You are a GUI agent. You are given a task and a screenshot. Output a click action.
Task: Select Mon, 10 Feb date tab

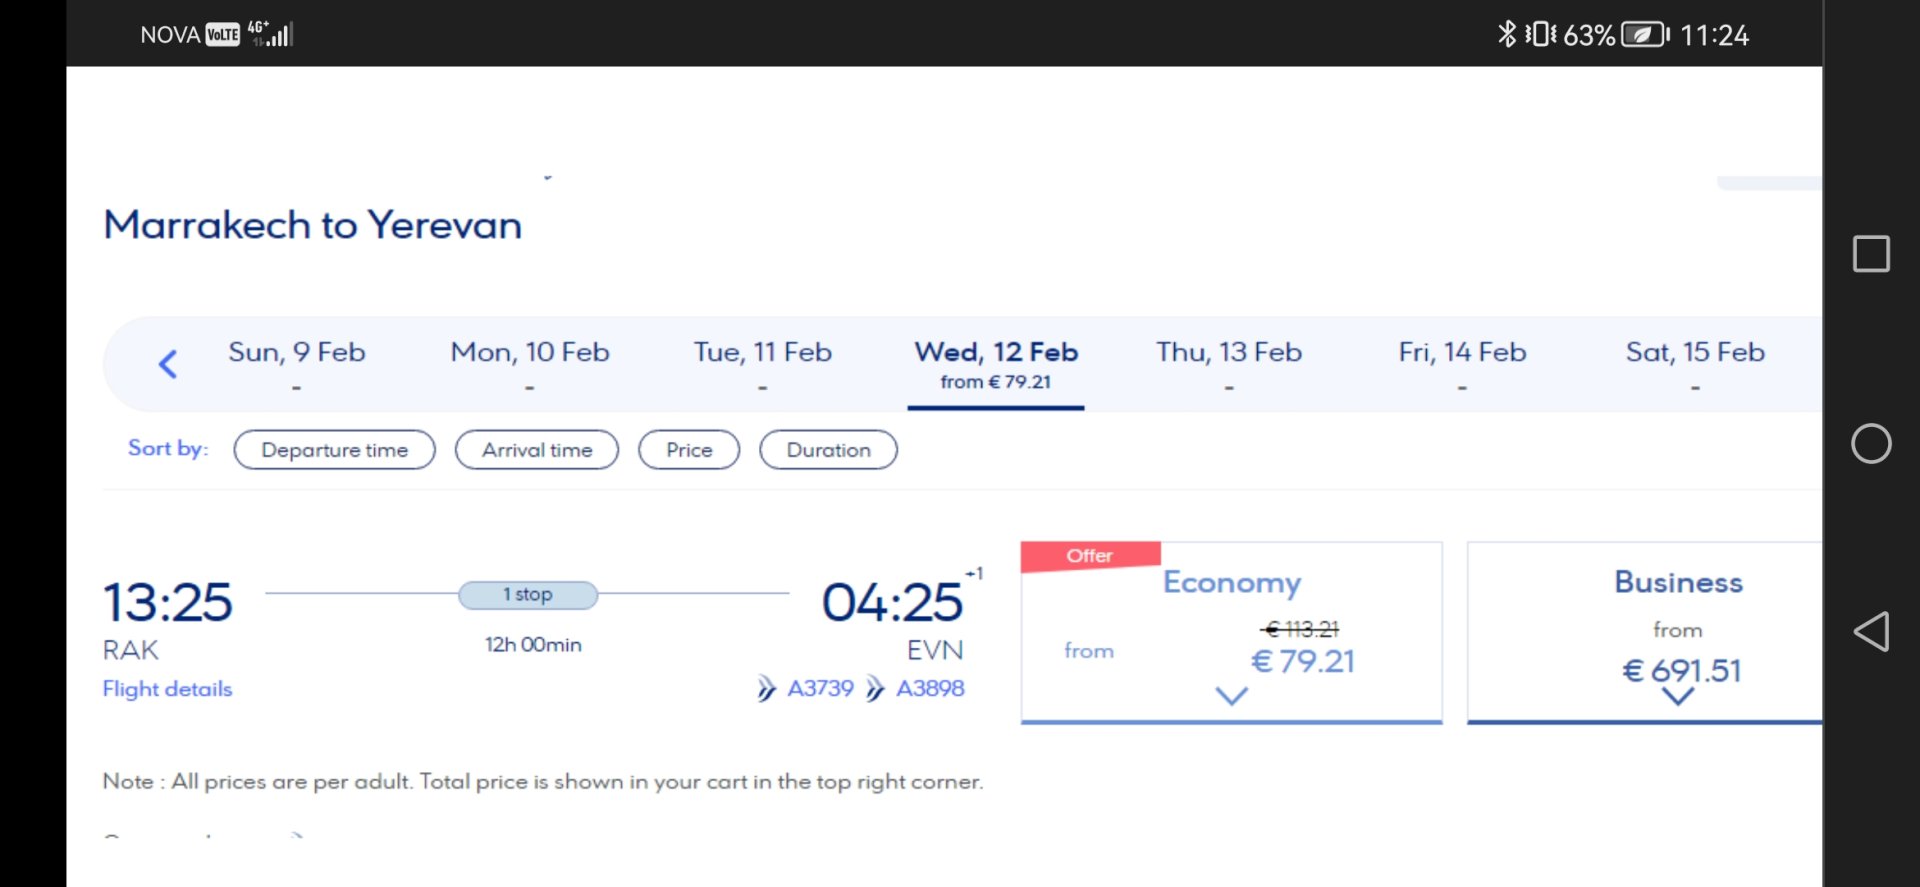pyautogui.click(x=530, y=364)
